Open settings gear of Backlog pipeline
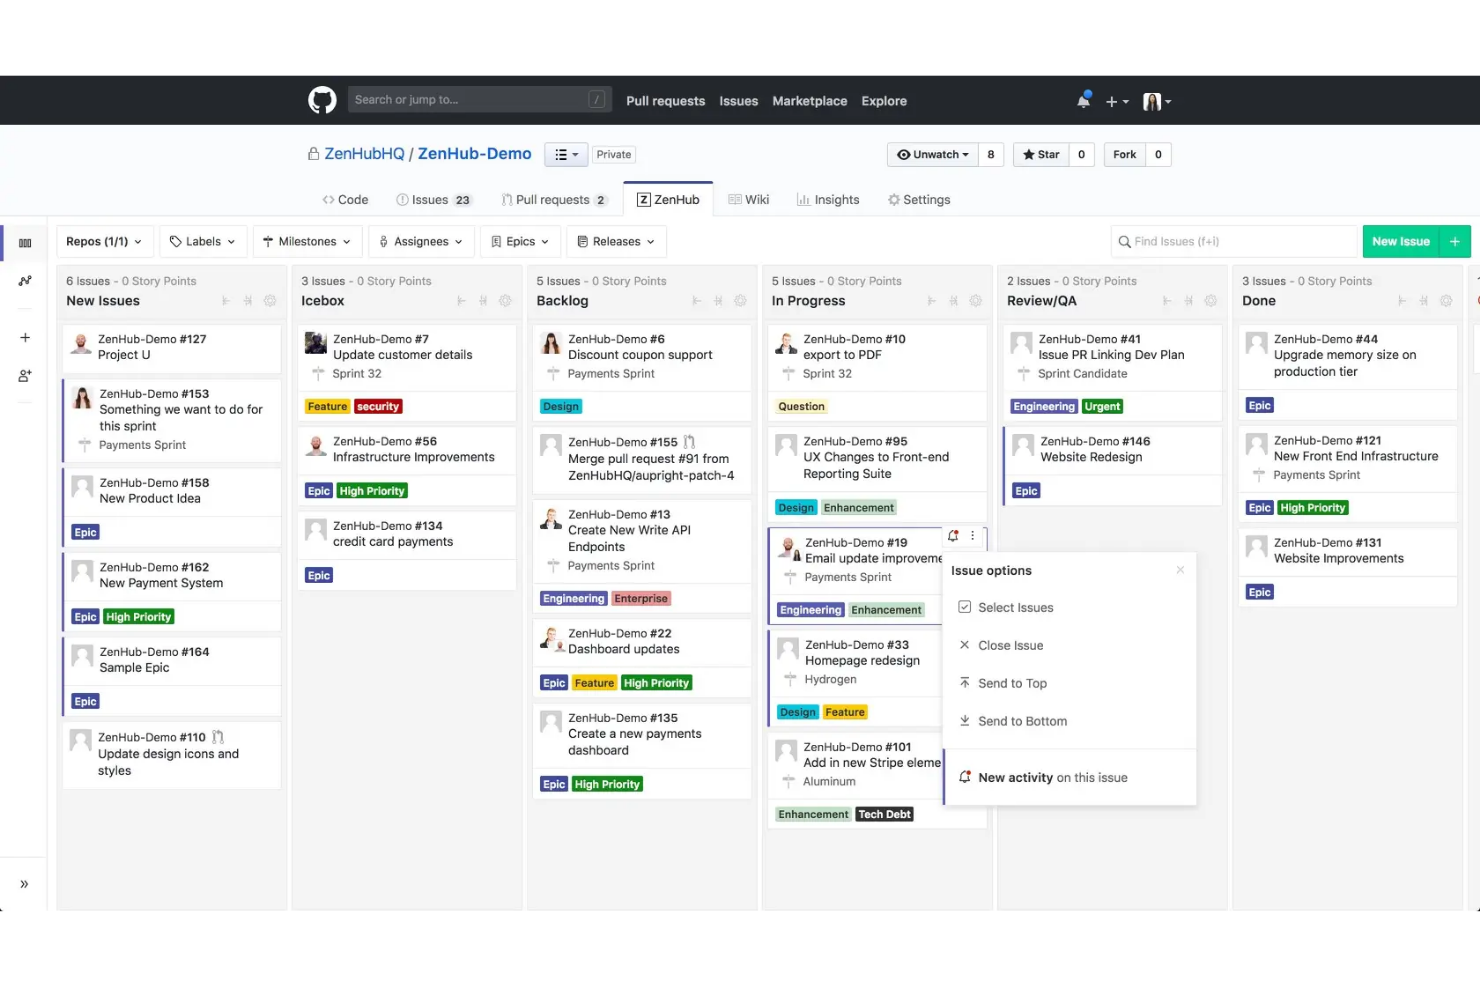 click(740, 301)
